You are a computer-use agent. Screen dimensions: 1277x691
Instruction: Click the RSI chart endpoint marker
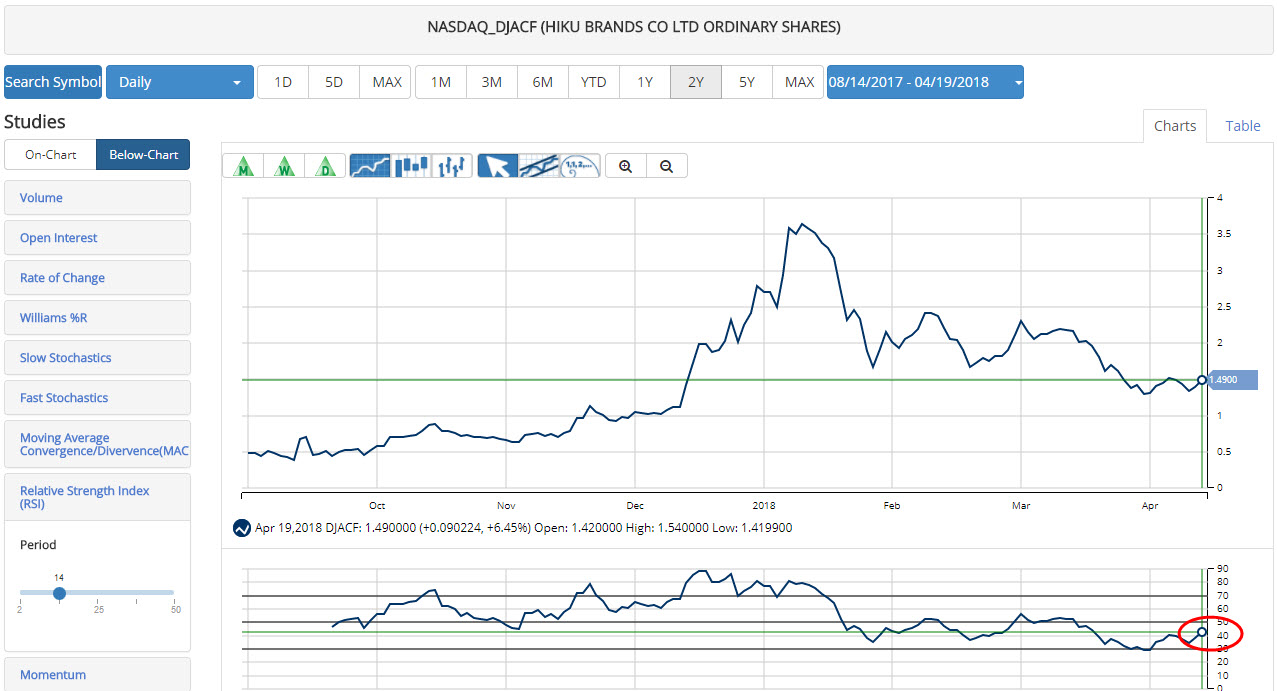tap(1202, 631)
